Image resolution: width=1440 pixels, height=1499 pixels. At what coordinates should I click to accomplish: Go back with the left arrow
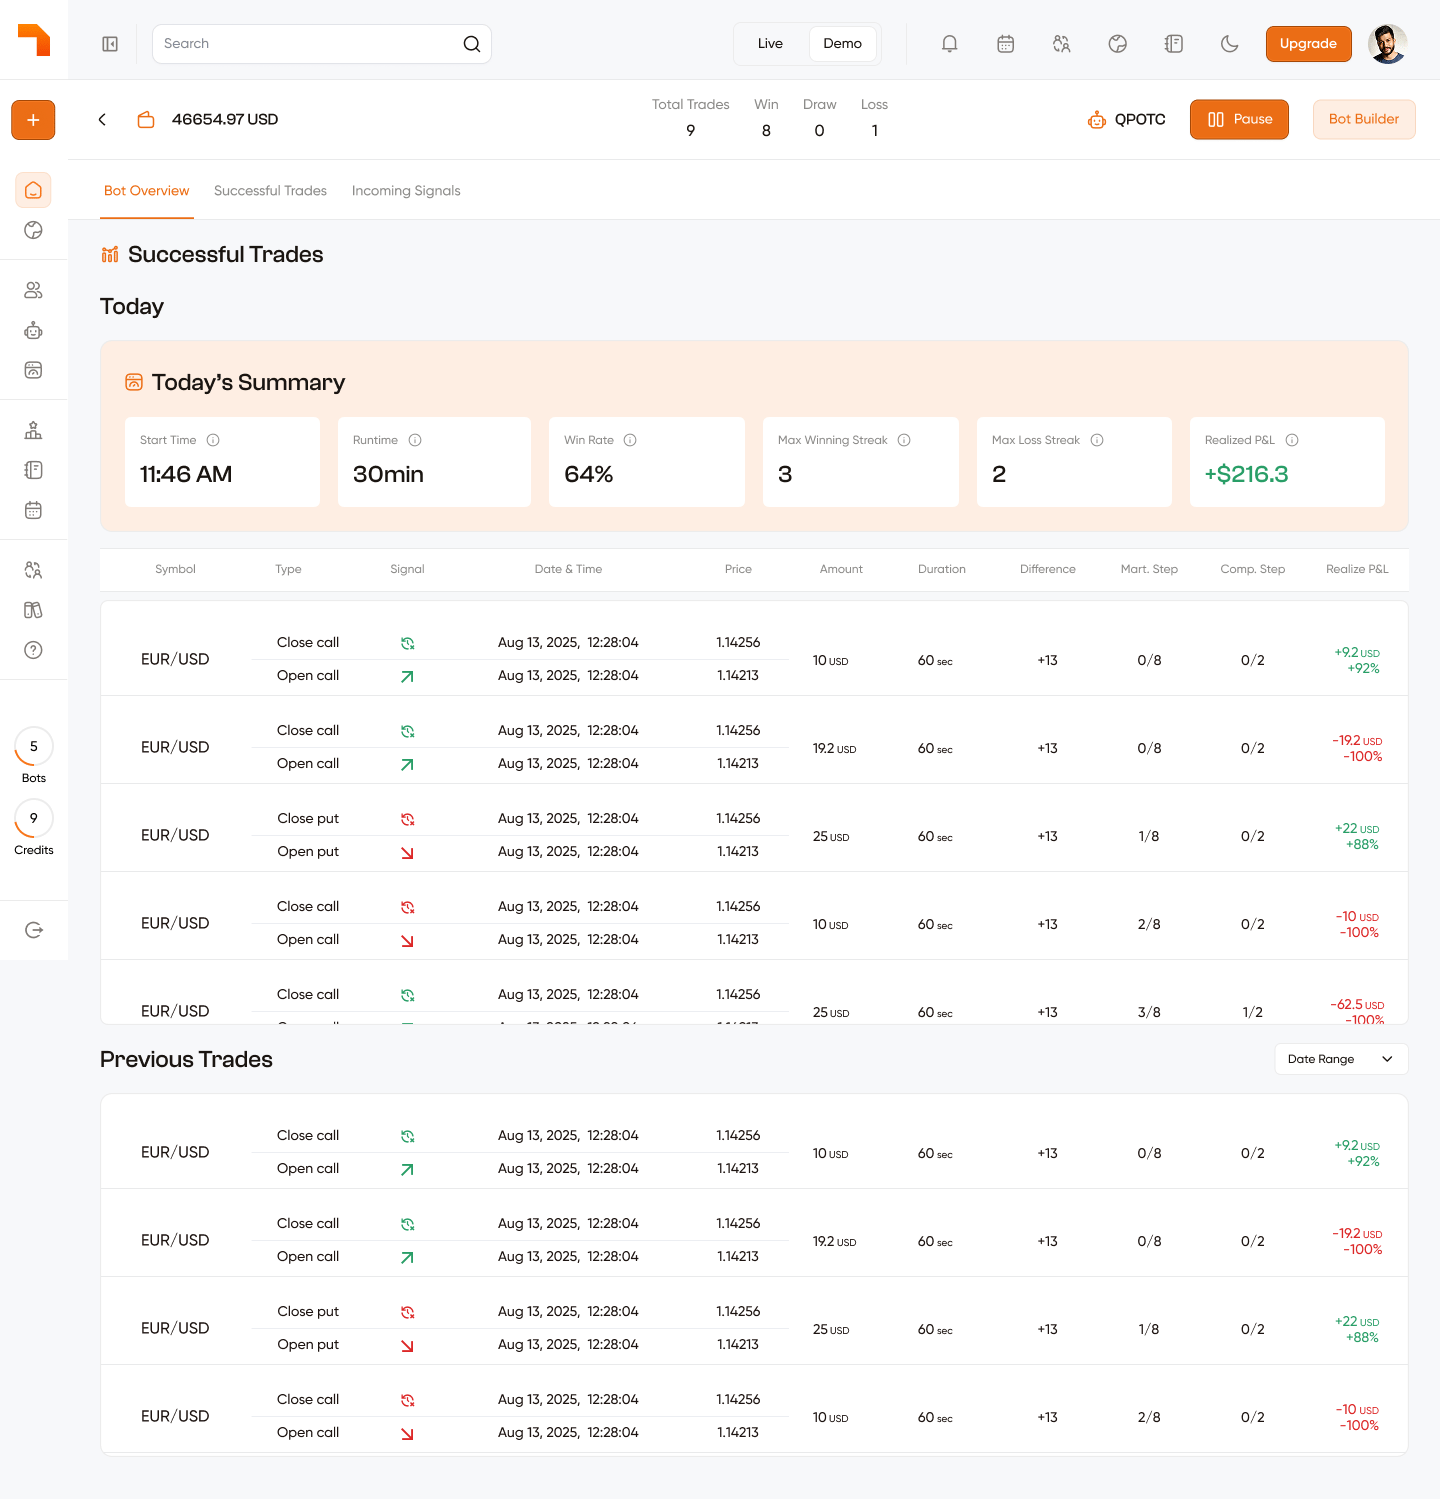102,120
